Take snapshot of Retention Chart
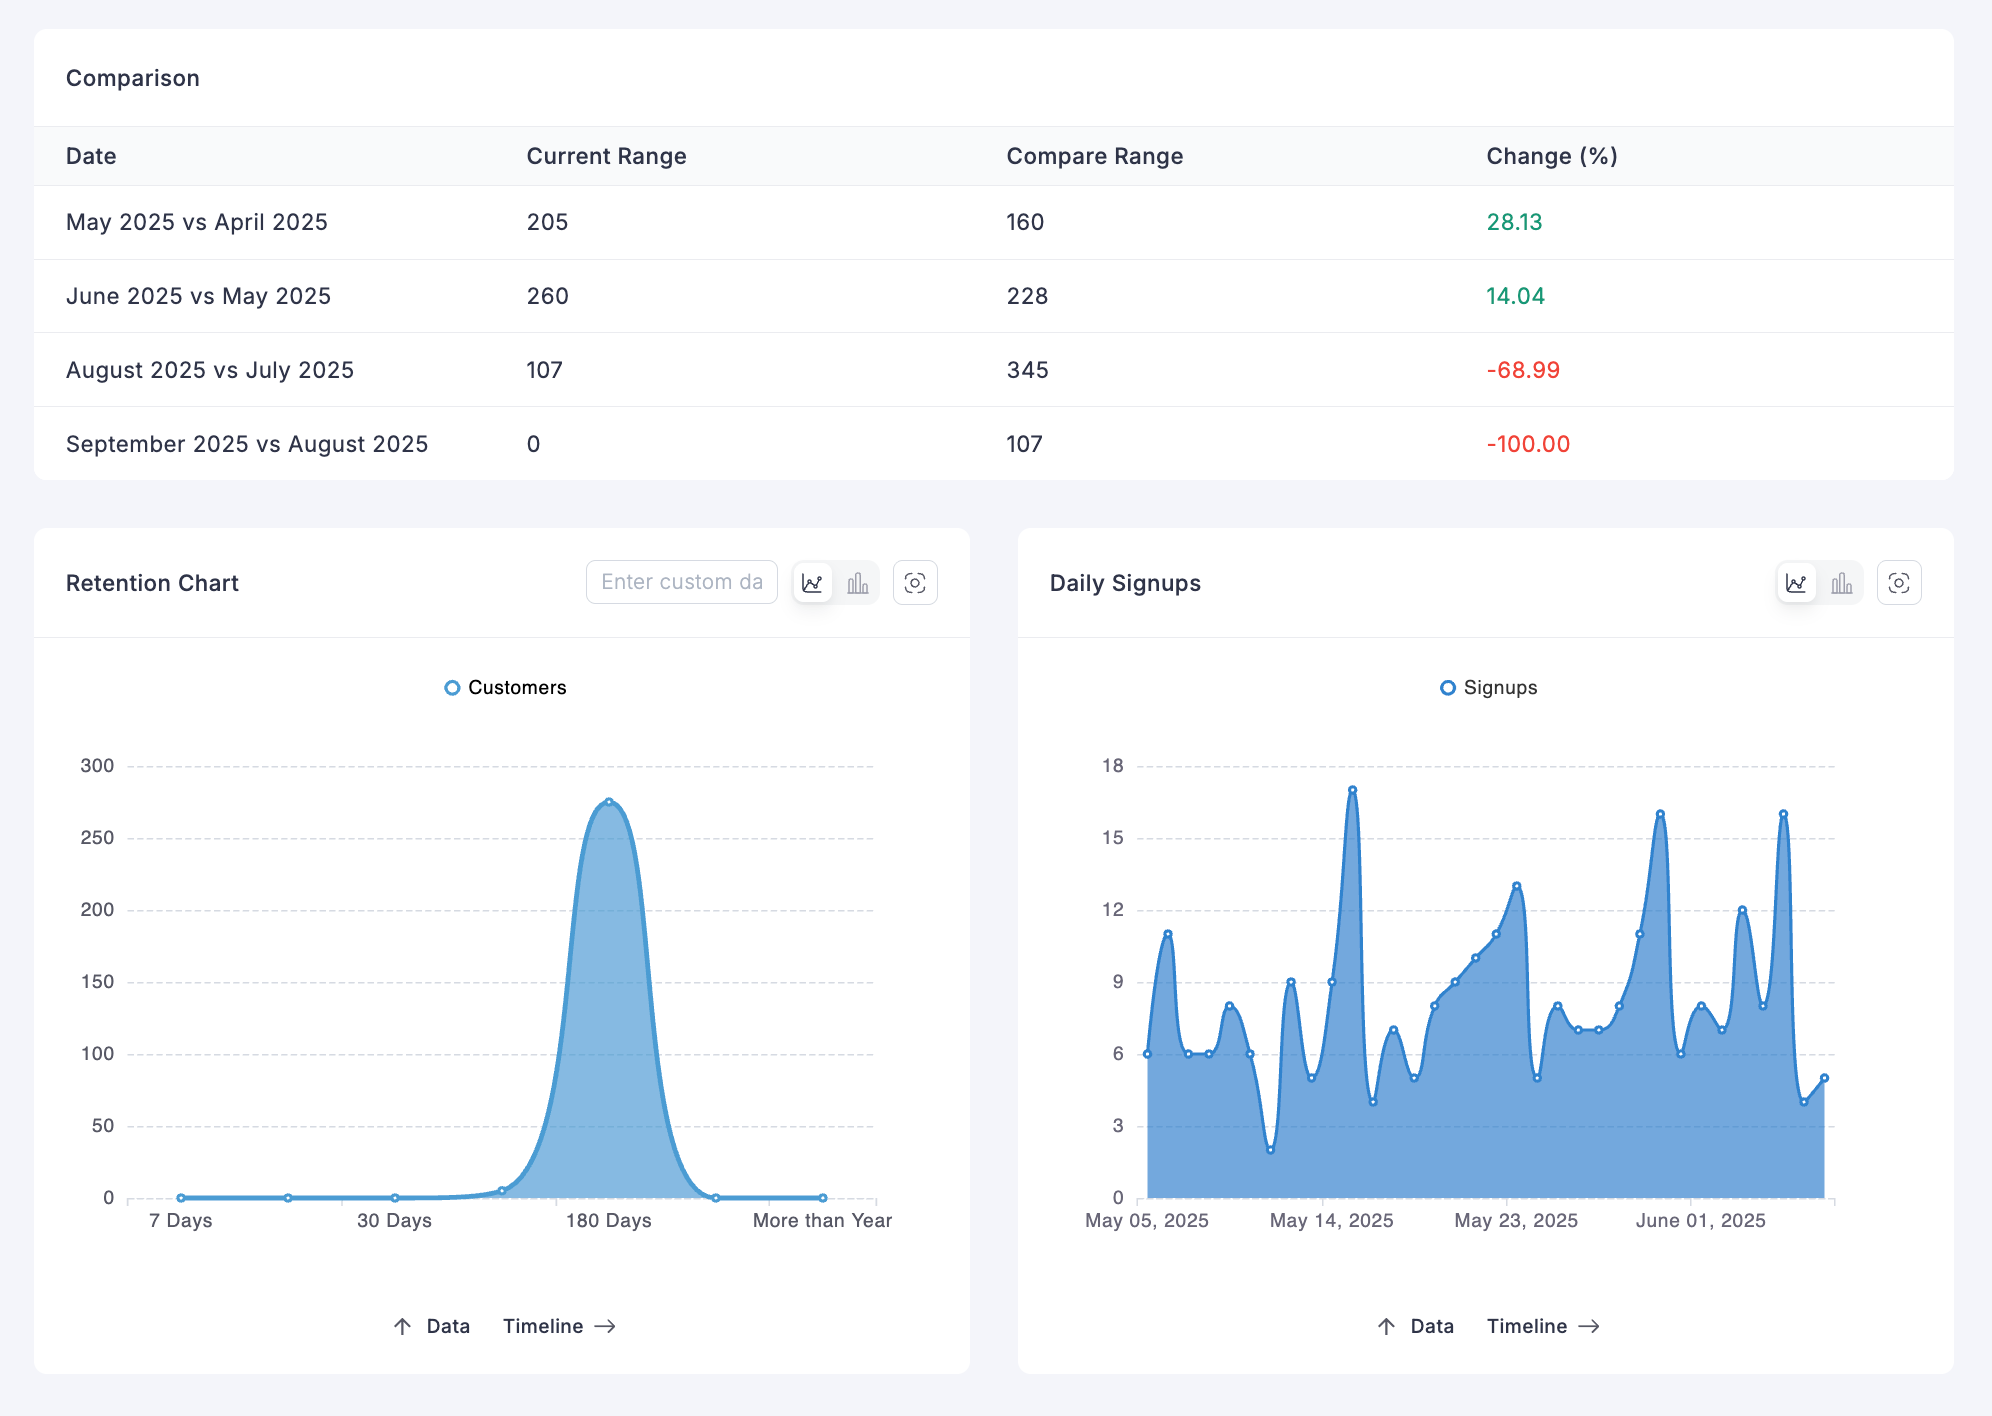This screenshot has height=1416, width=1992. (x=914, y=583)
